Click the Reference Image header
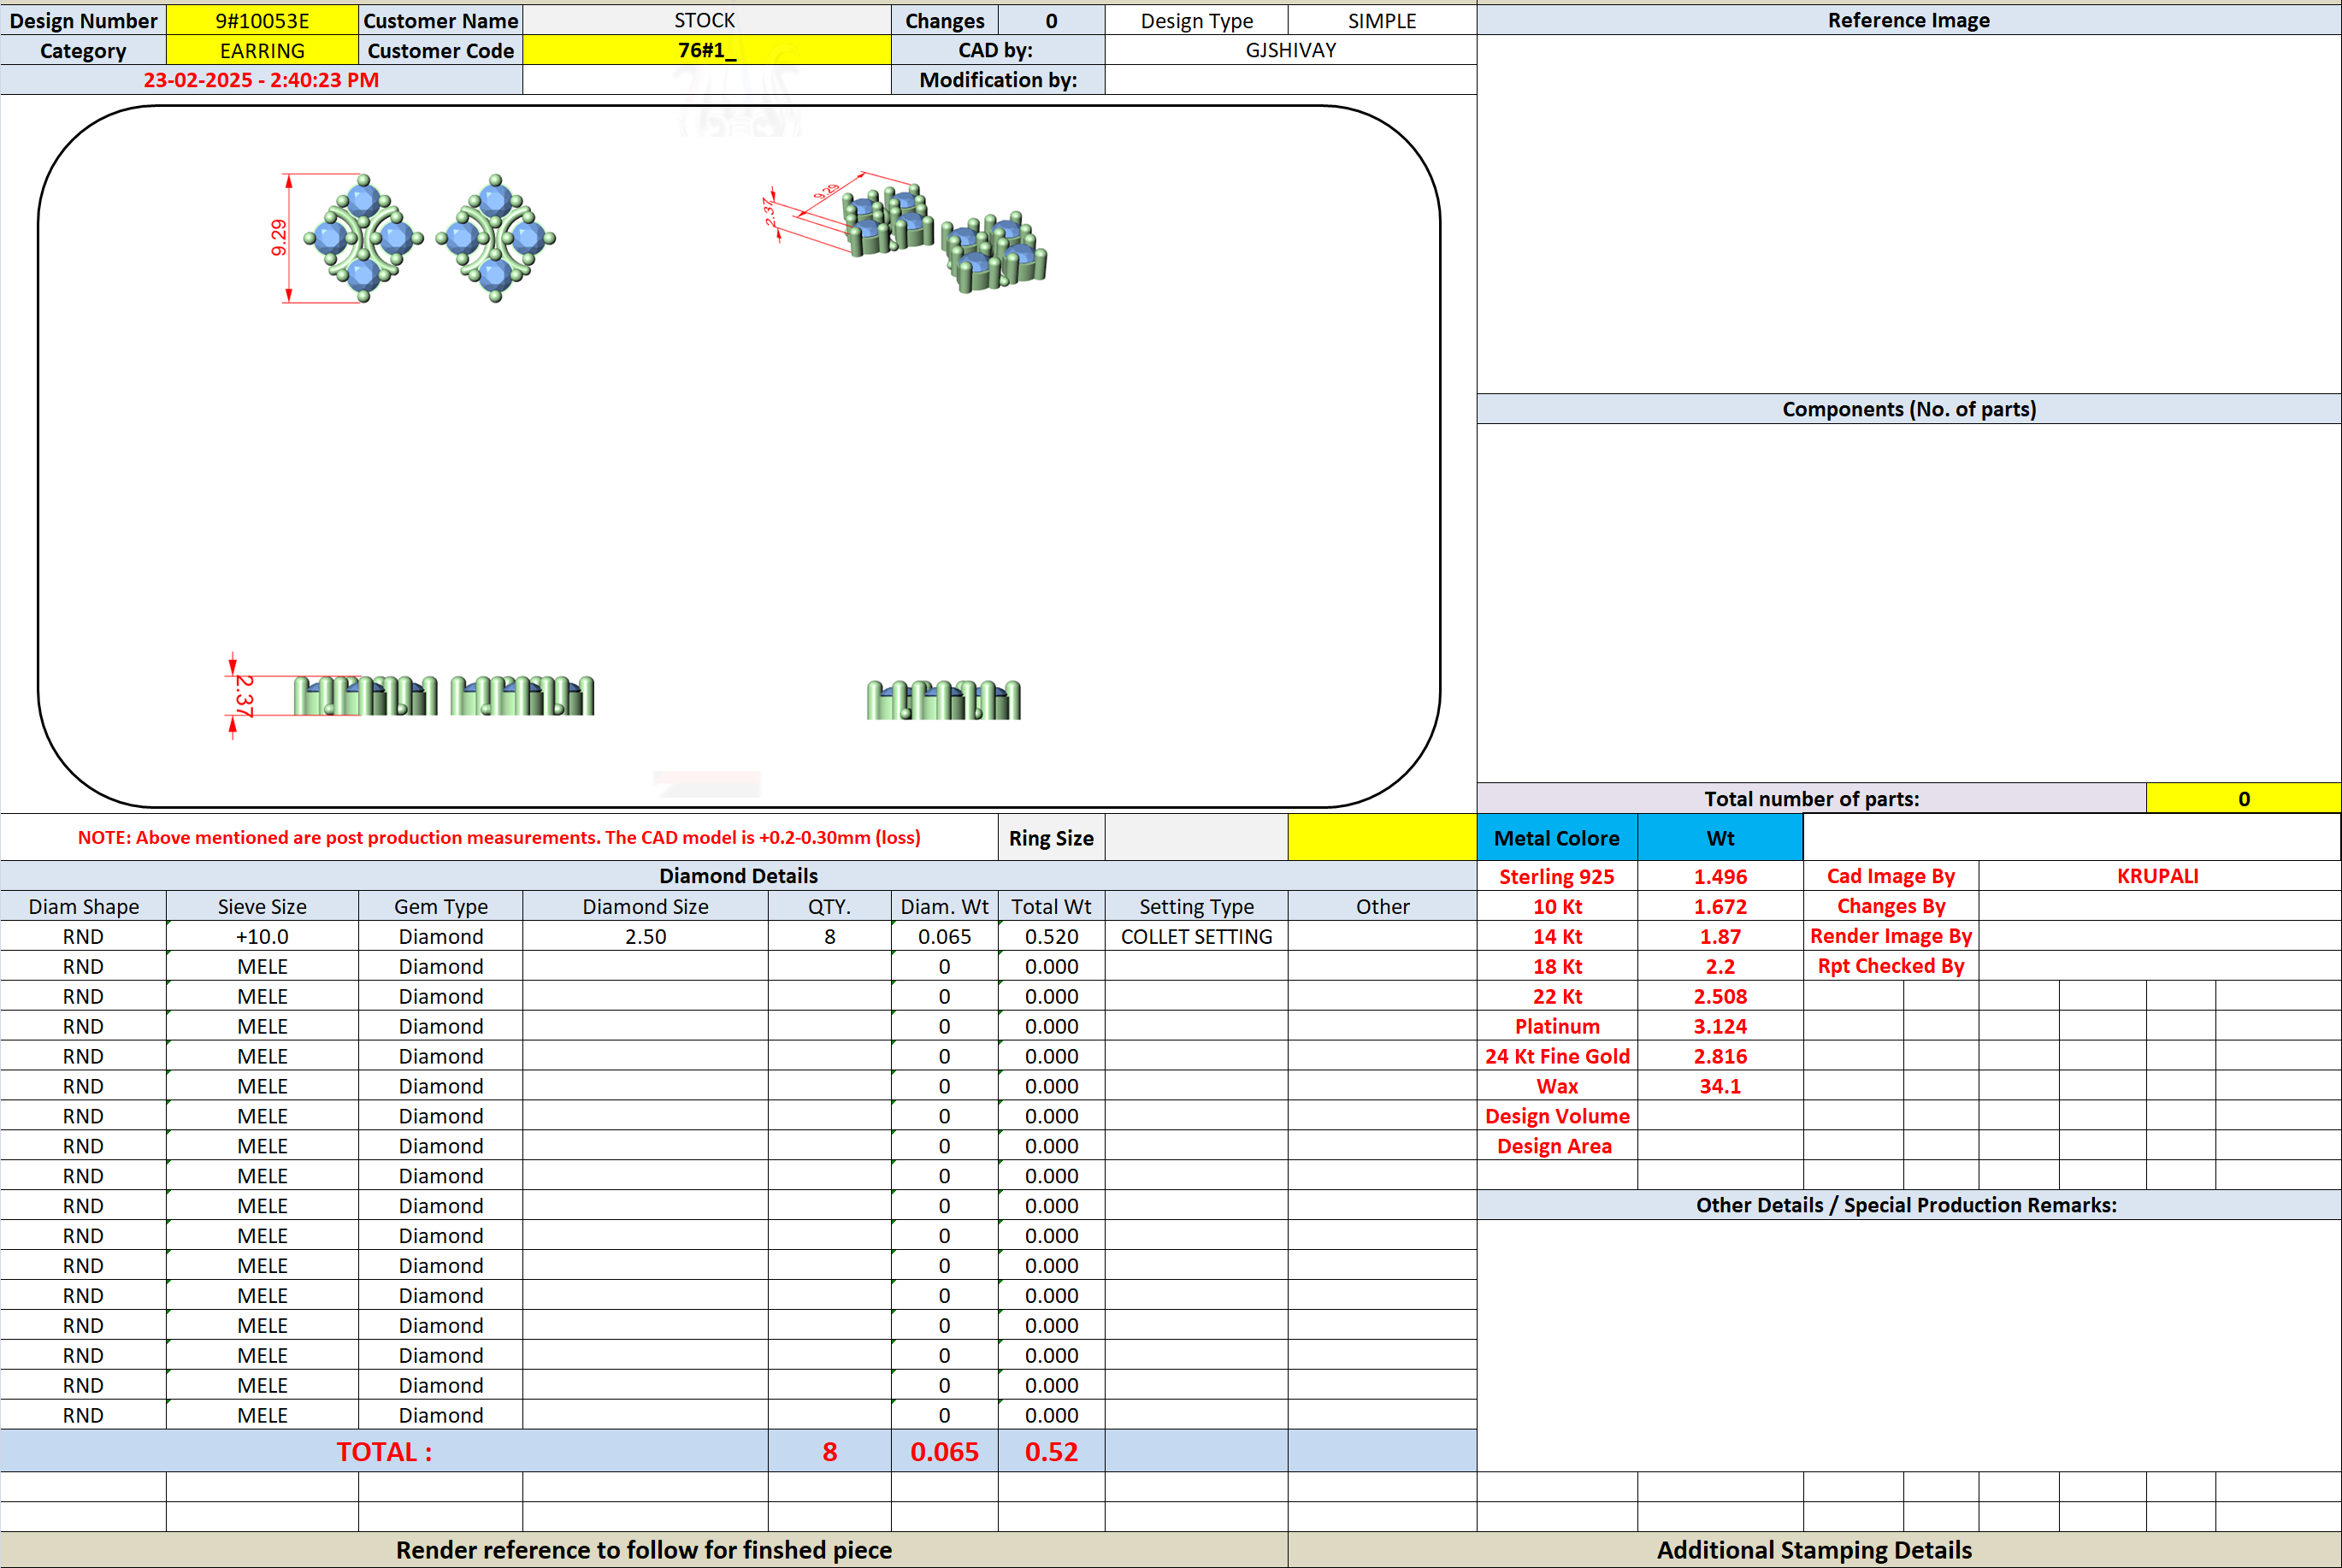The height and width of the screenshot is (1568, 2342). coord(1908,20)
